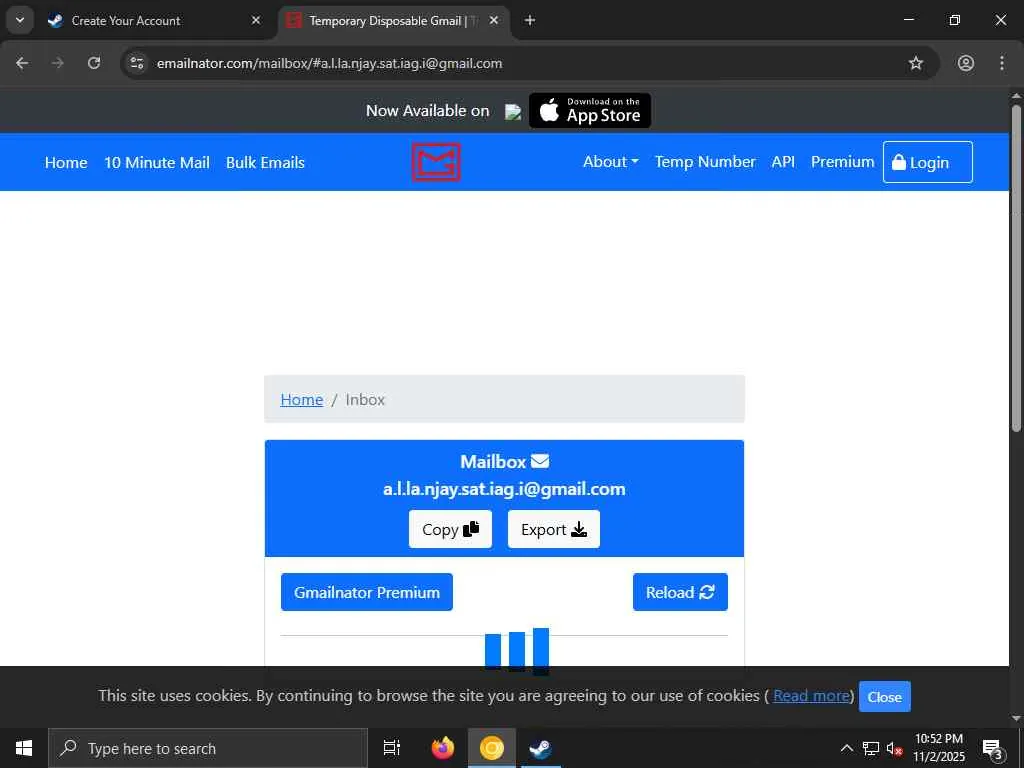Open the Temp Number nav link

click(x=705, y=162)
